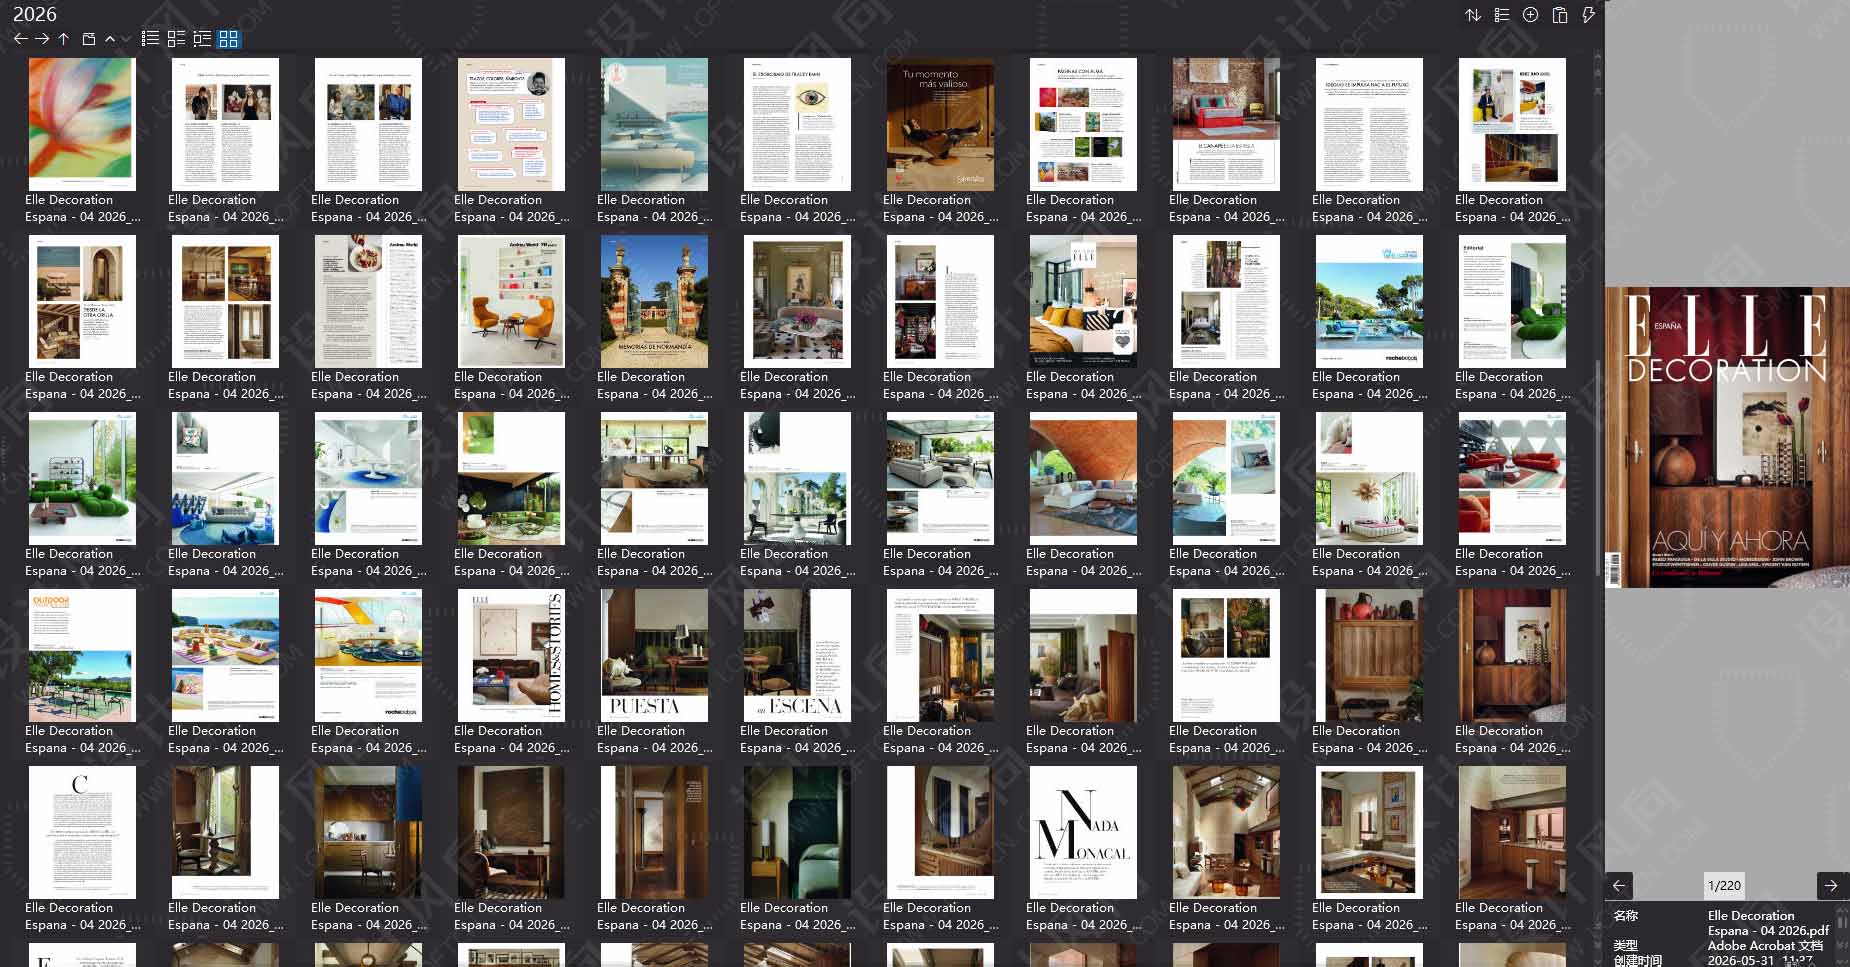Image resolution: width=1850 pixels, height=967 pixels.
Task: Select the colorful abstract painting page thumbnail
Action: pyautogui.click(x=82, y=124)
